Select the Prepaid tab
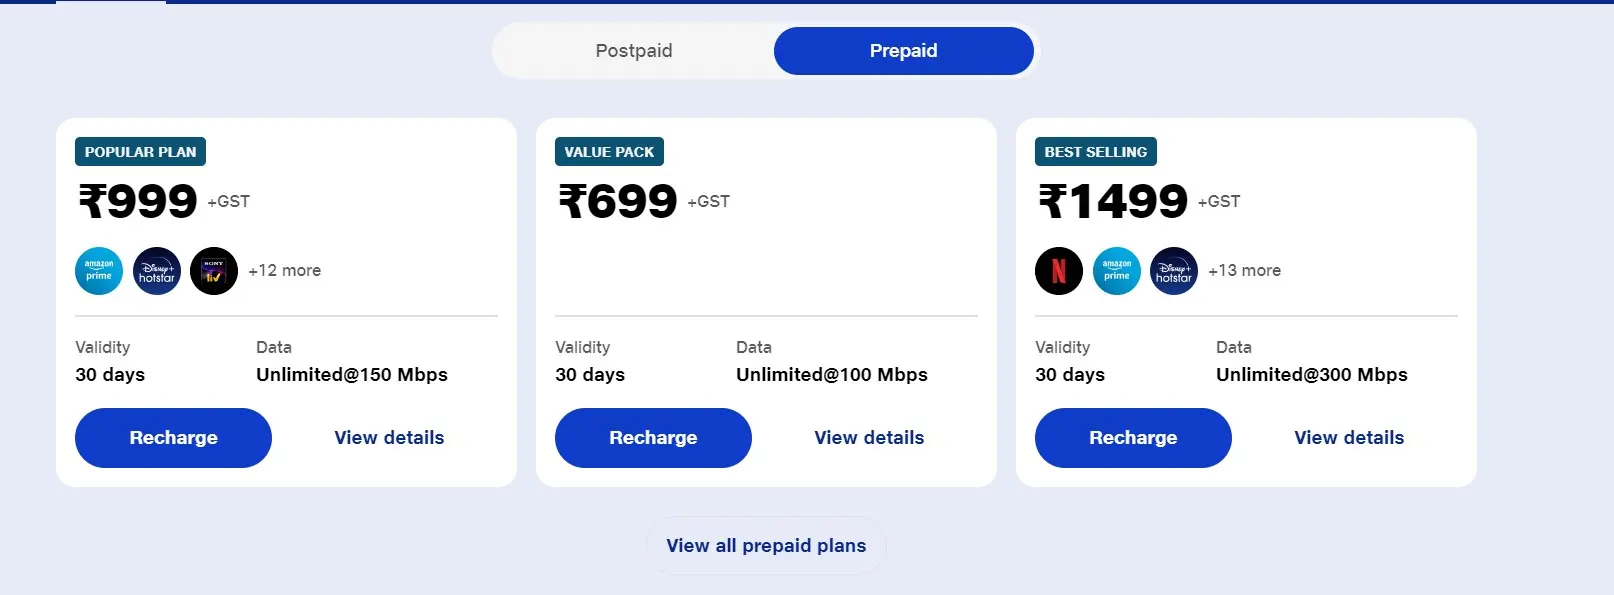1614x595 pixels. tap(904, 51)
